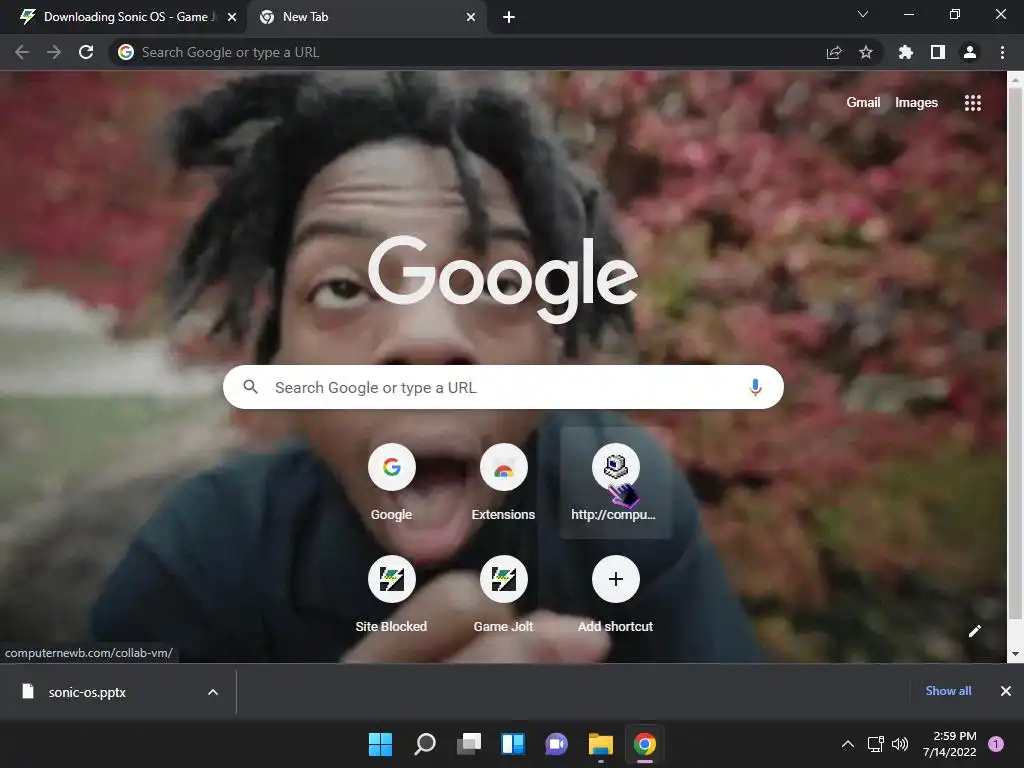Screen dimensions: 1024x768
Task: Close the downloads bar
Action: click(1006, 691)
